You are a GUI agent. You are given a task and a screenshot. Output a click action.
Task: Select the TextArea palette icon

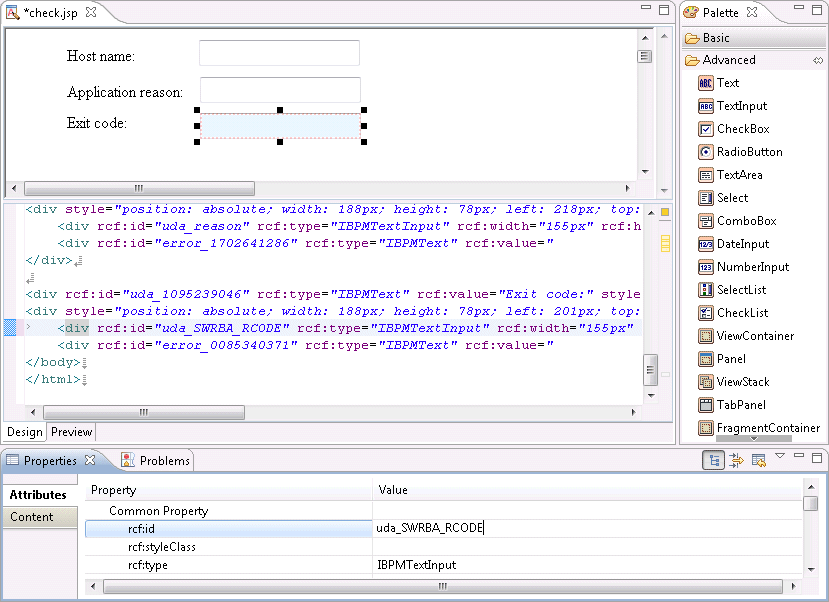pyautogui.click(x=705, y=175)
